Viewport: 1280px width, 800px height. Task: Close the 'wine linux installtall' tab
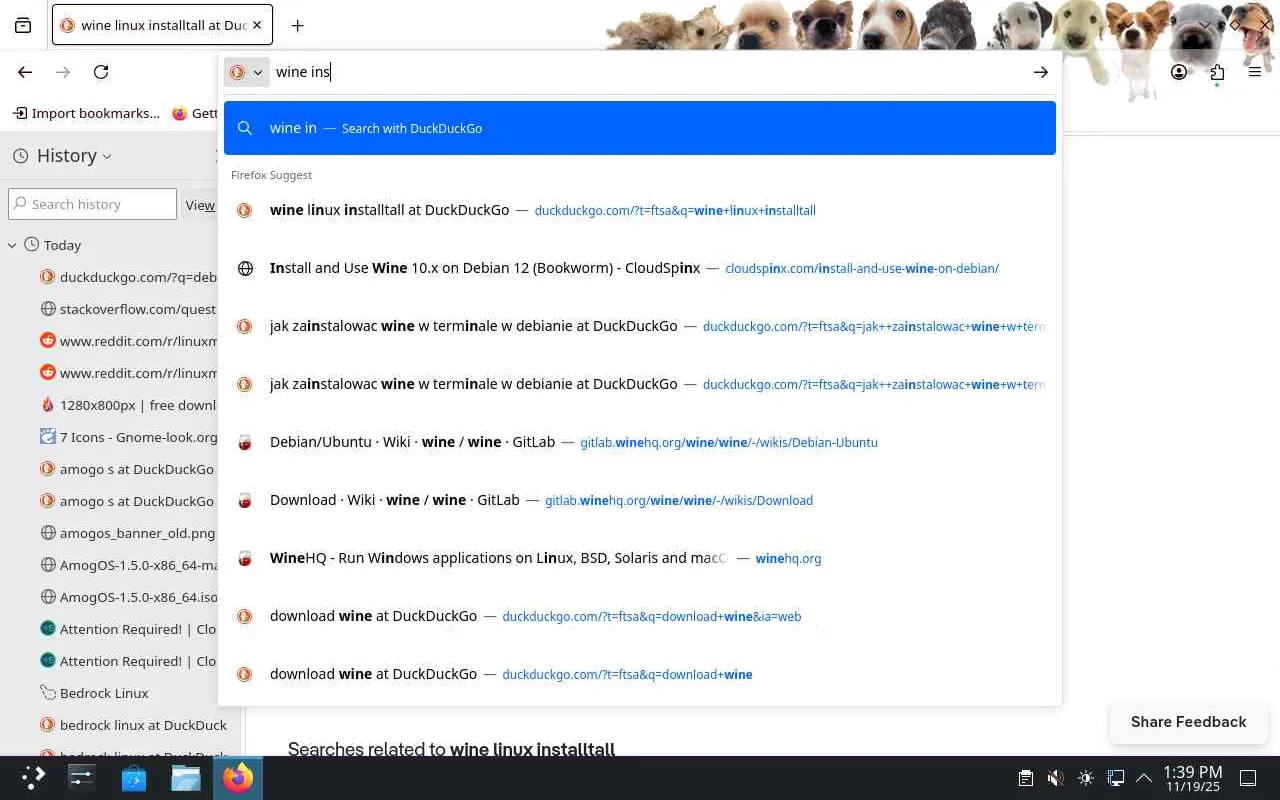point(257,25)
